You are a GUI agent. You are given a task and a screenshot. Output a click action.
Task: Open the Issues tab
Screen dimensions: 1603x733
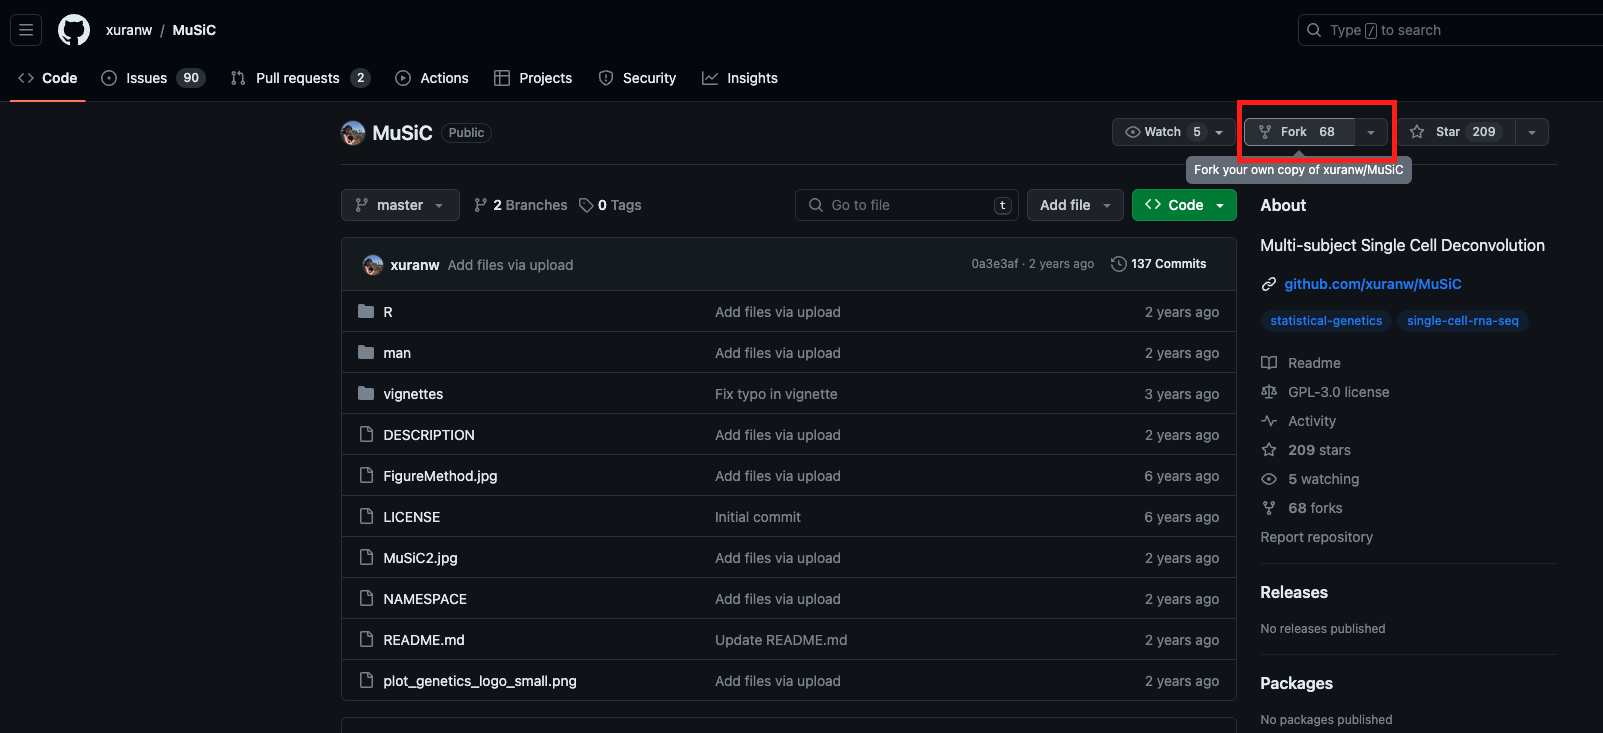coord(153,78)
